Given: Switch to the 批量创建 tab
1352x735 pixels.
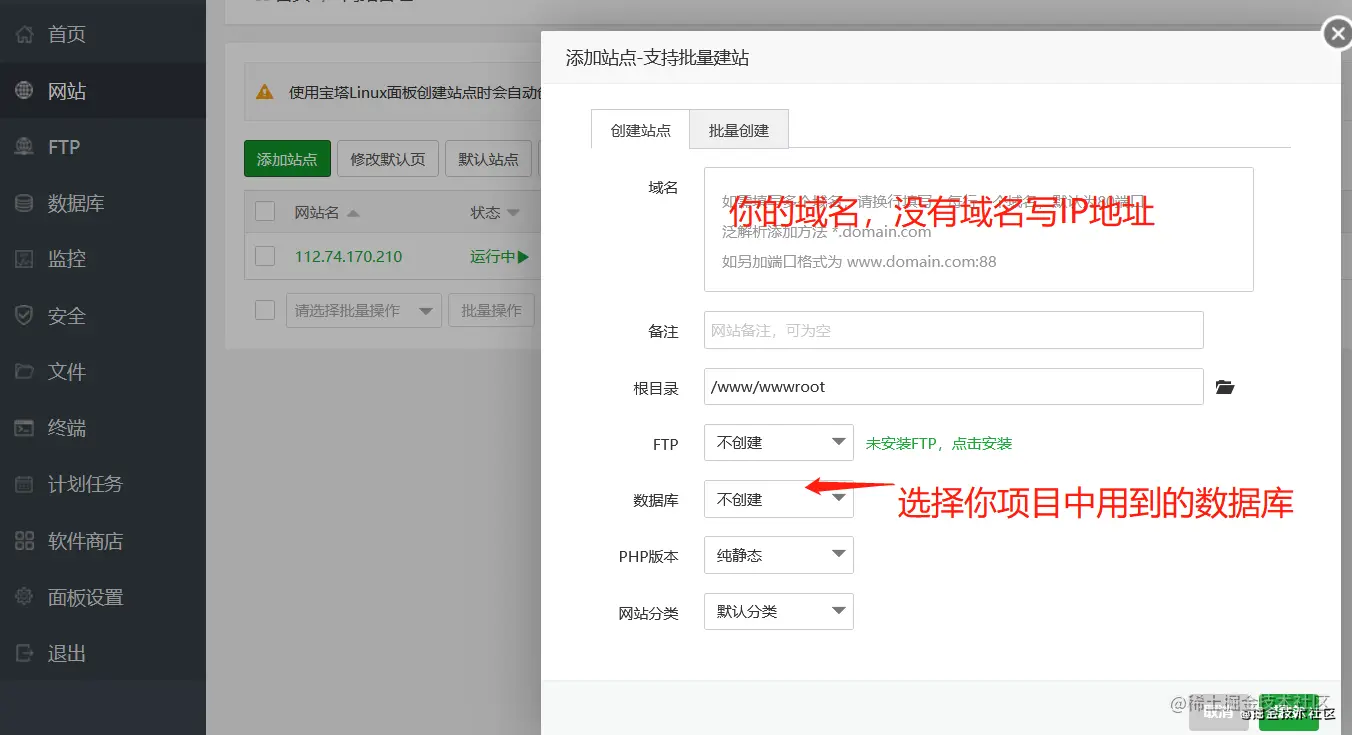Looking at the screenshot, I should coord(739,130).
